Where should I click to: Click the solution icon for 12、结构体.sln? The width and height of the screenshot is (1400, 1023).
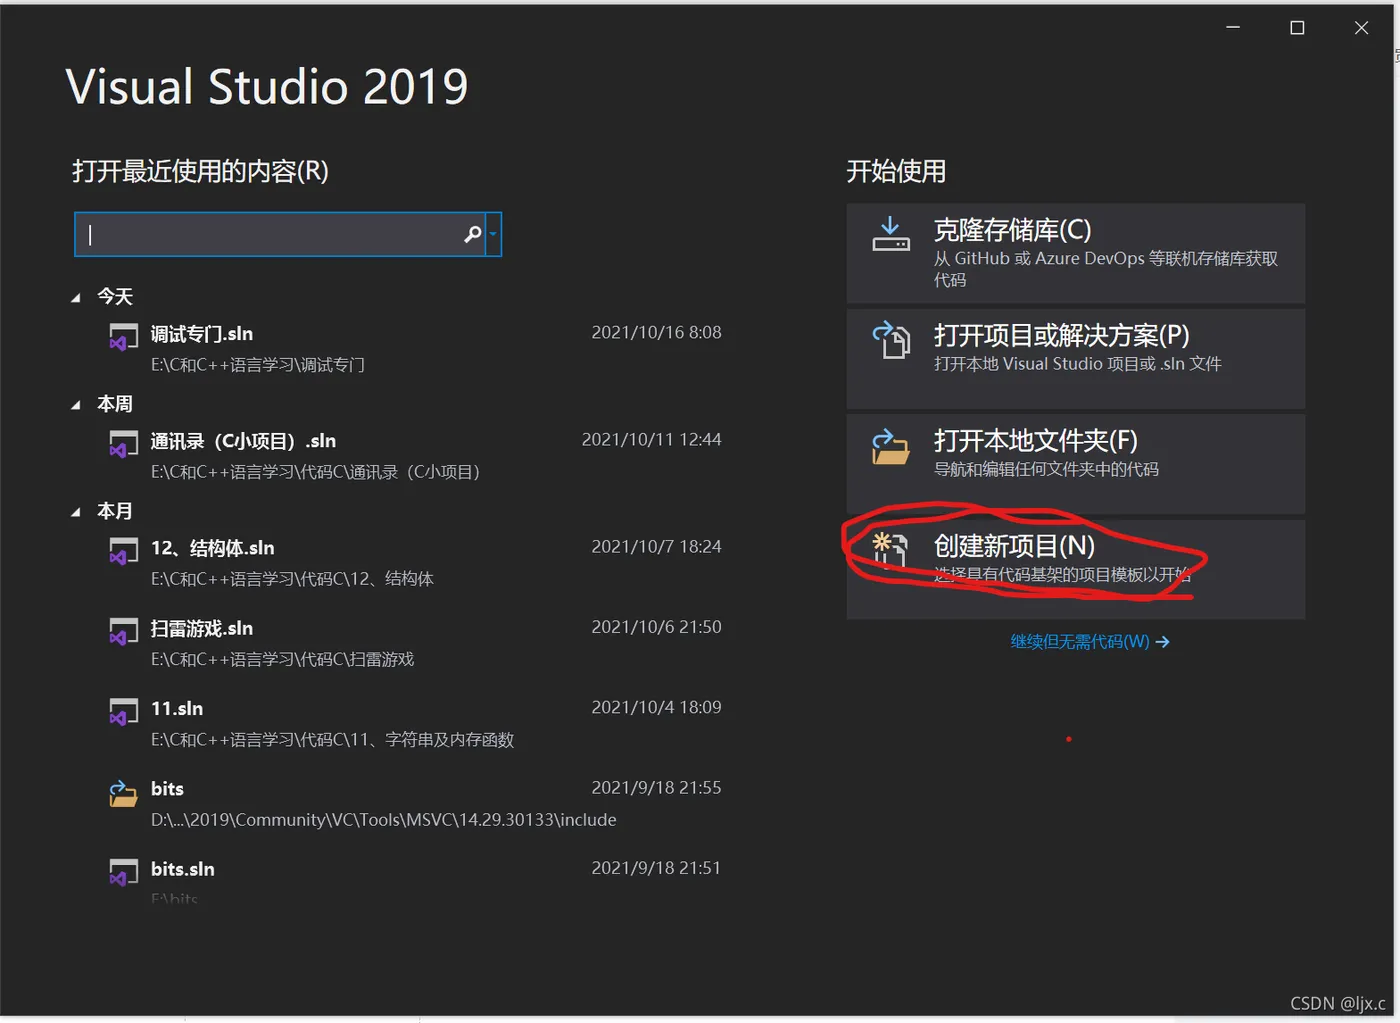tap(123, 551)
